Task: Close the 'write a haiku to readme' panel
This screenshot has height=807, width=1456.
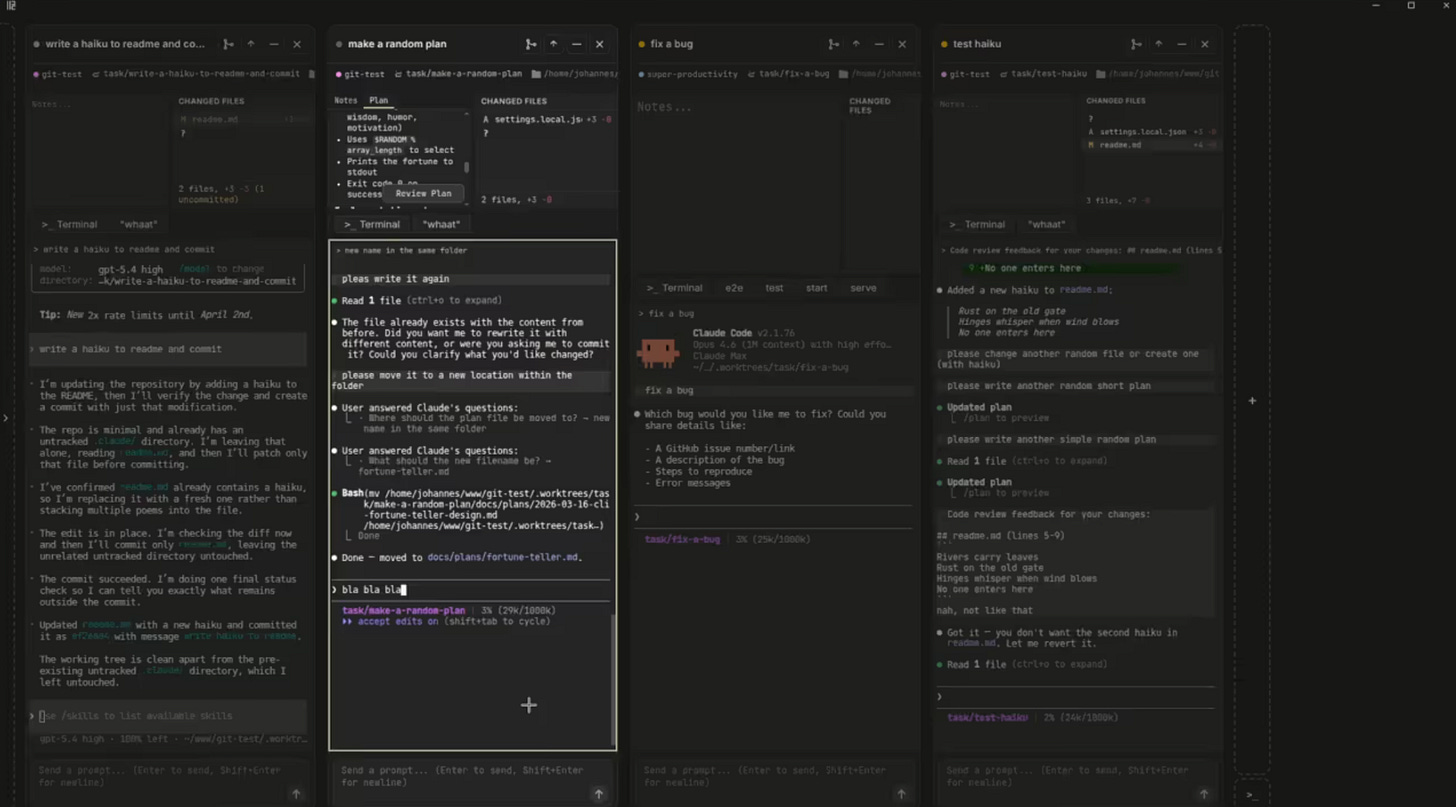Action: tap(297, 44)
